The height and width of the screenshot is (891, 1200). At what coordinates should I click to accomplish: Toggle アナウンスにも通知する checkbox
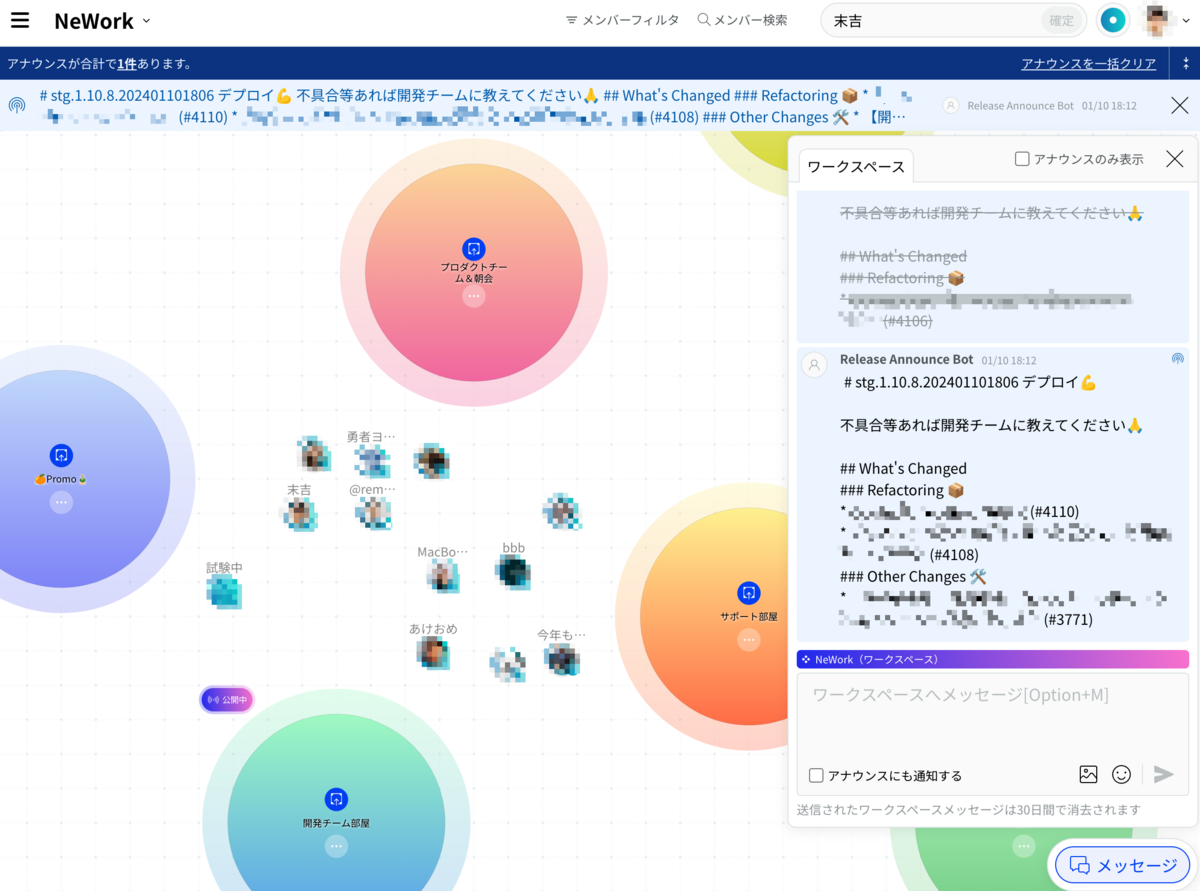coord(816,775)
